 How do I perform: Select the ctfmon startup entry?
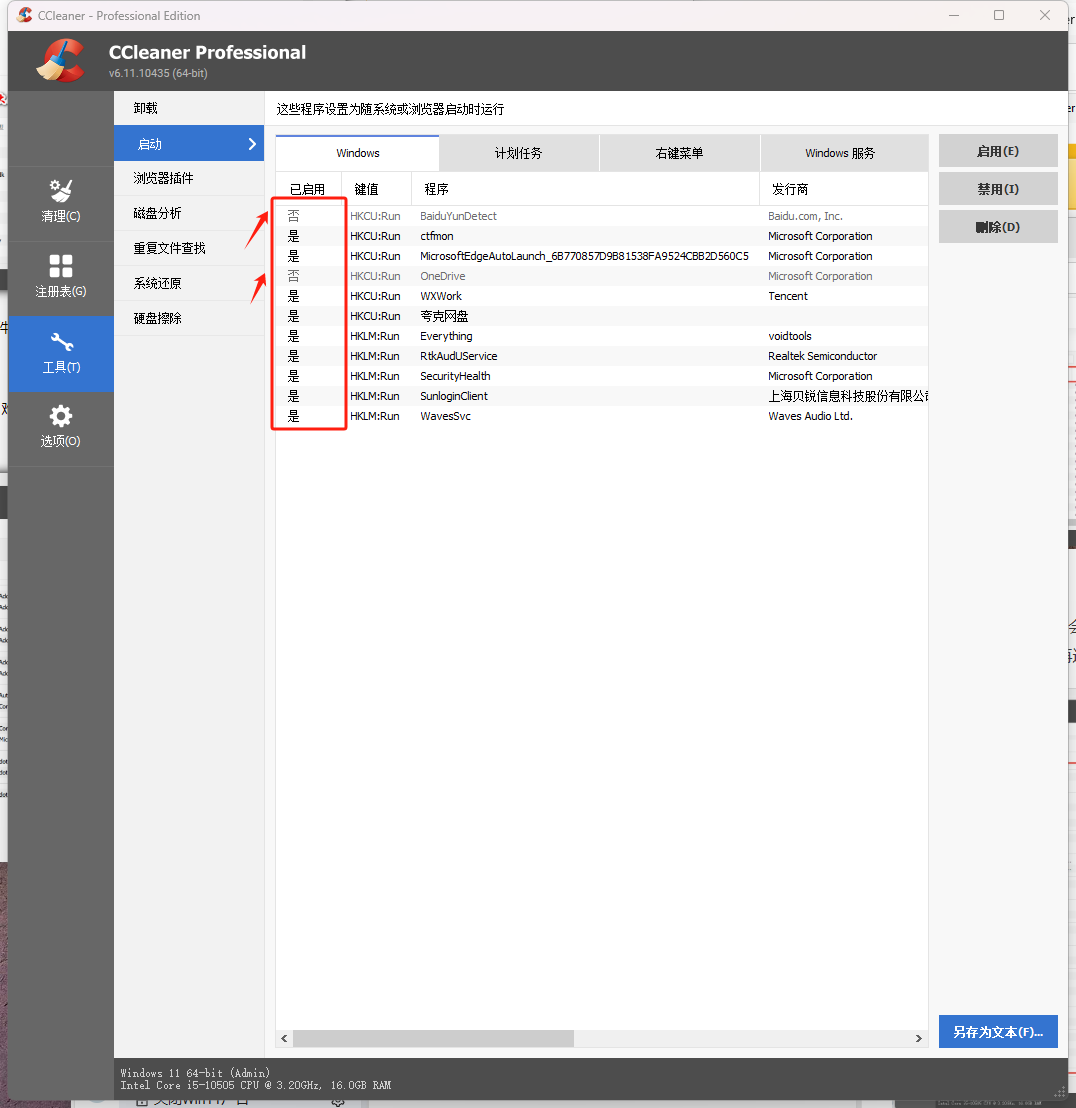(x=602, y=236)
